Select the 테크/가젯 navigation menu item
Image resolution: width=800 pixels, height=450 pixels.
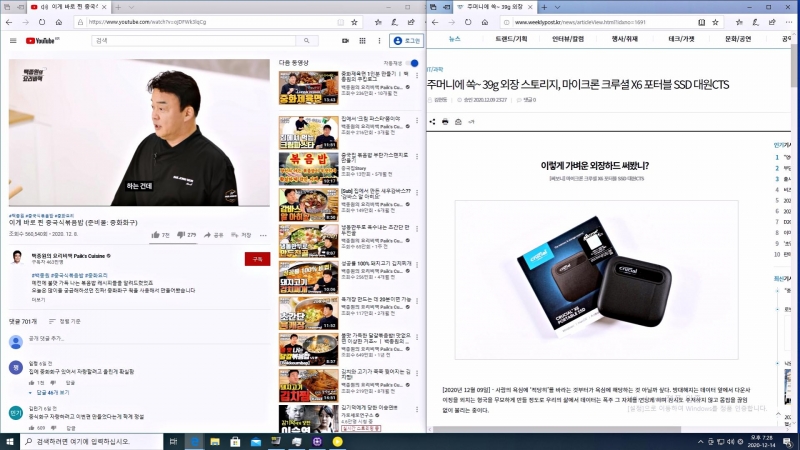(x=681, y=38)
